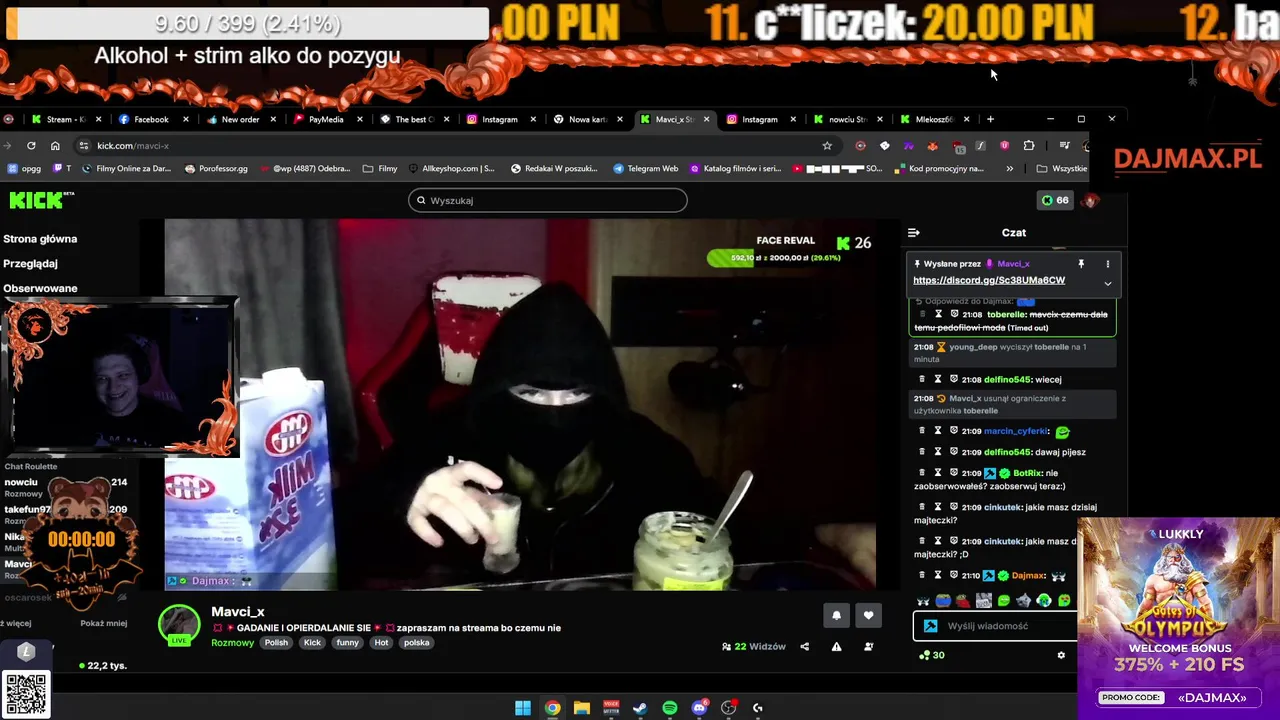Open Chrome extensions puzzle icon

(1029, 145)
